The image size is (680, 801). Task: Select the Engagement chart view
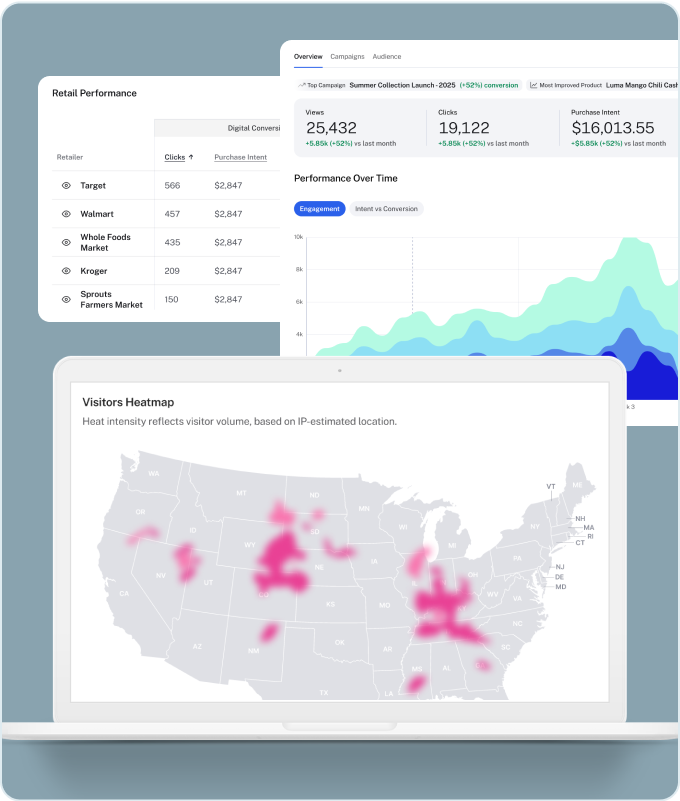click(320, 209)
